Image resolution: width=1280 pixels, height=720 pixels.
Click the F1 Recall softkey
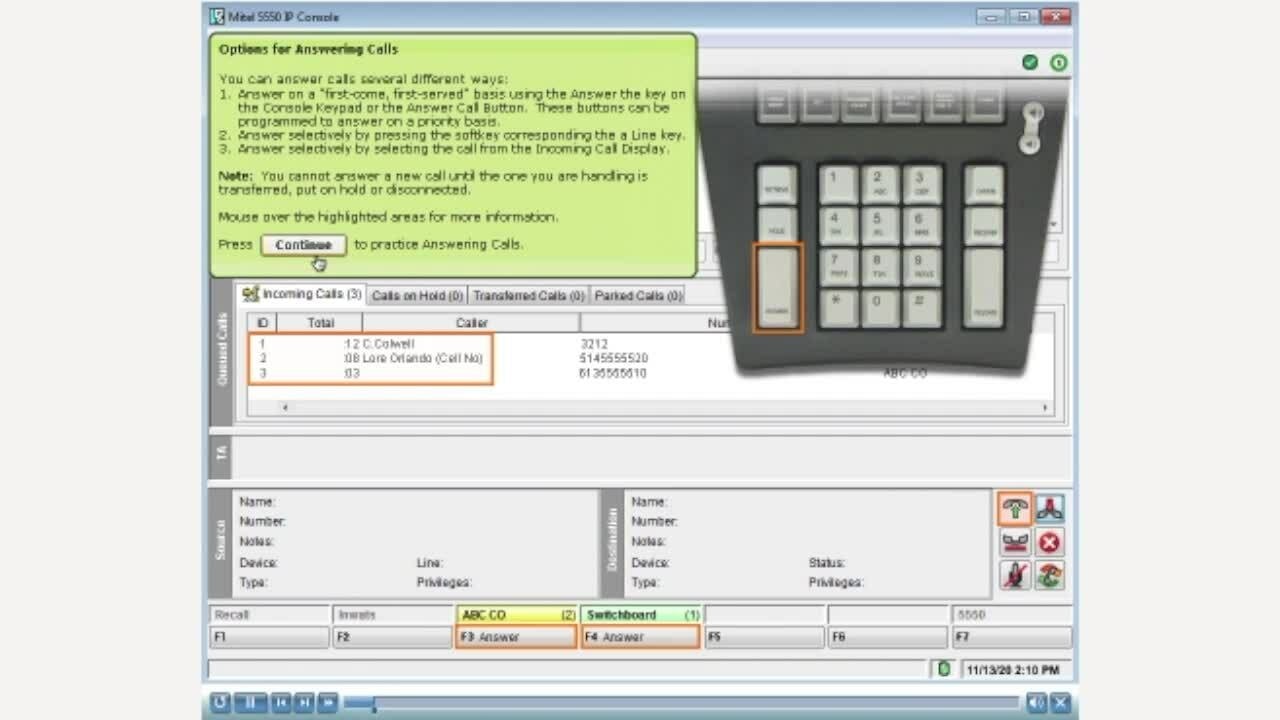(269, 637)
